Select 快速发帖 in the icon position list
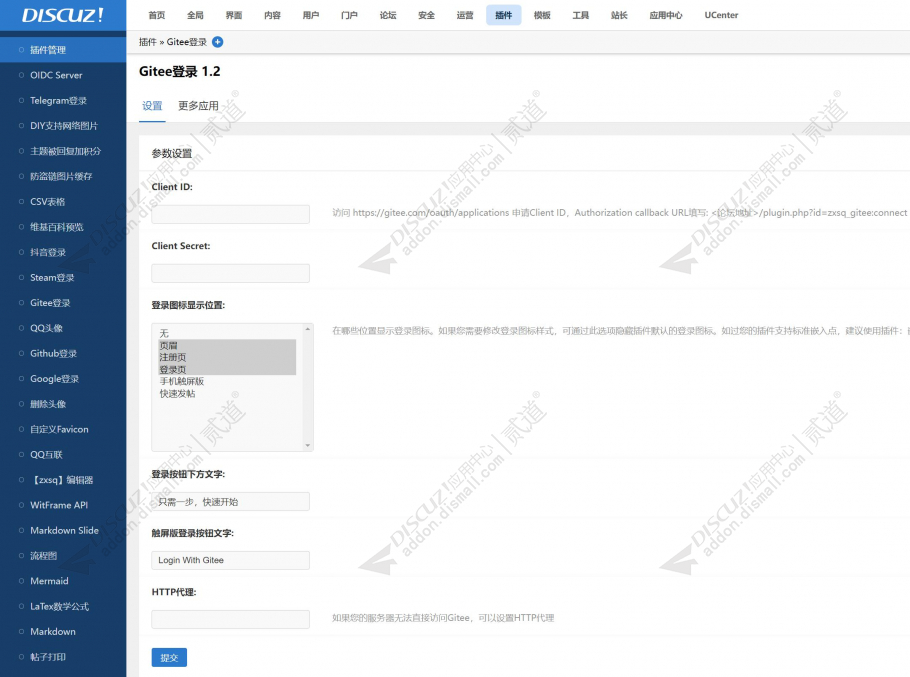This screenshot has height=677, width=910. (228, 393)
